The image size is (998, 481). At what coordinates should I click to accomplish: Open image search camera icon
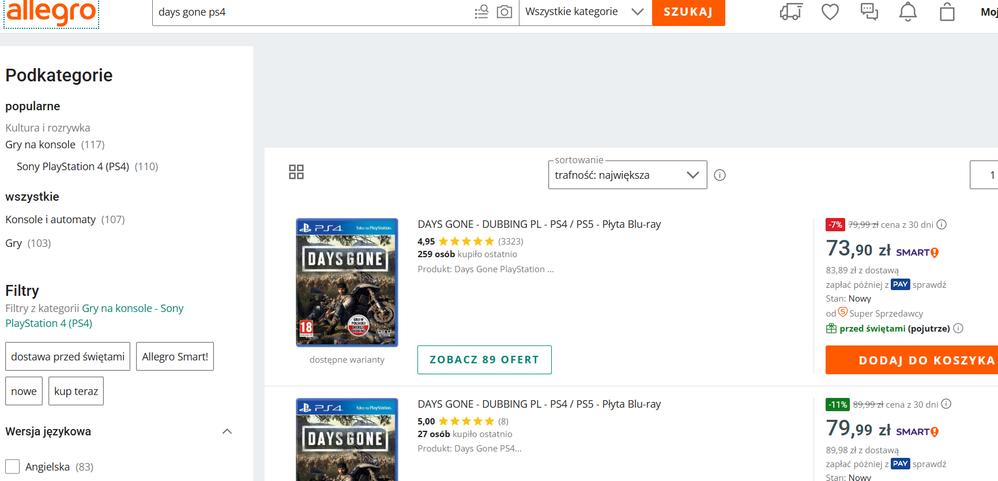[505, 12]
